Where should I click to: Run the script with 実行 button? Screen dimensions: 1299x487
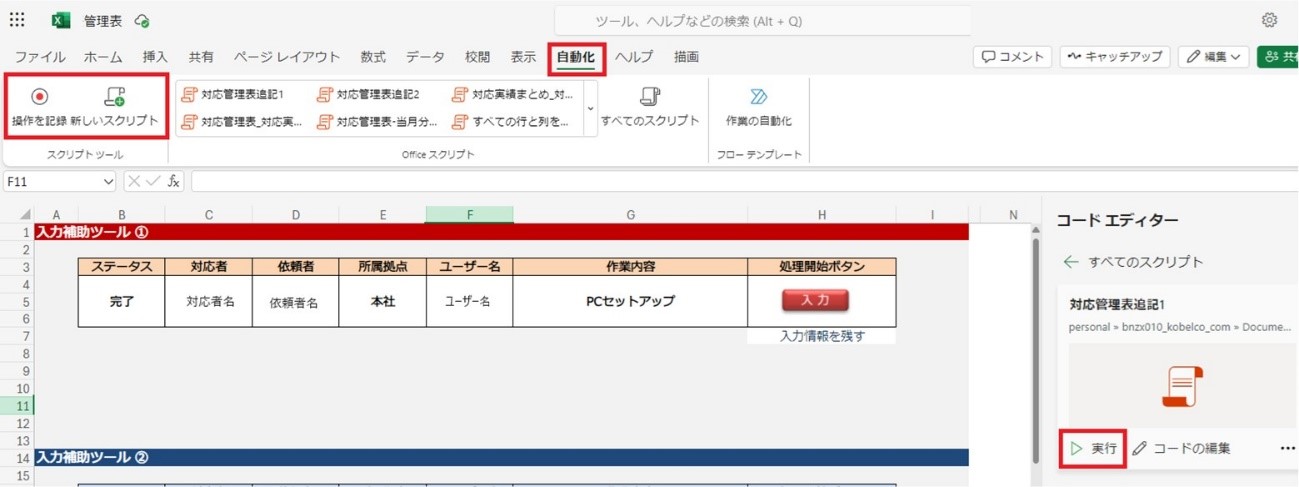1093,449
